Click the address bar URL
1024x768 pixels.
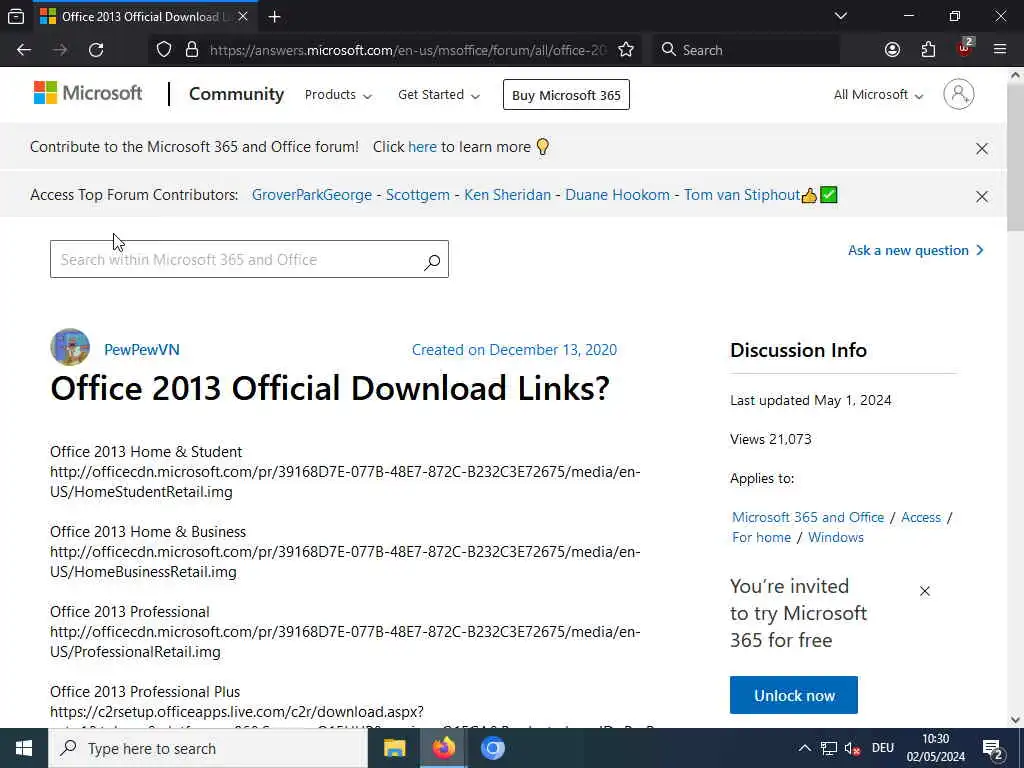[408, 50]
